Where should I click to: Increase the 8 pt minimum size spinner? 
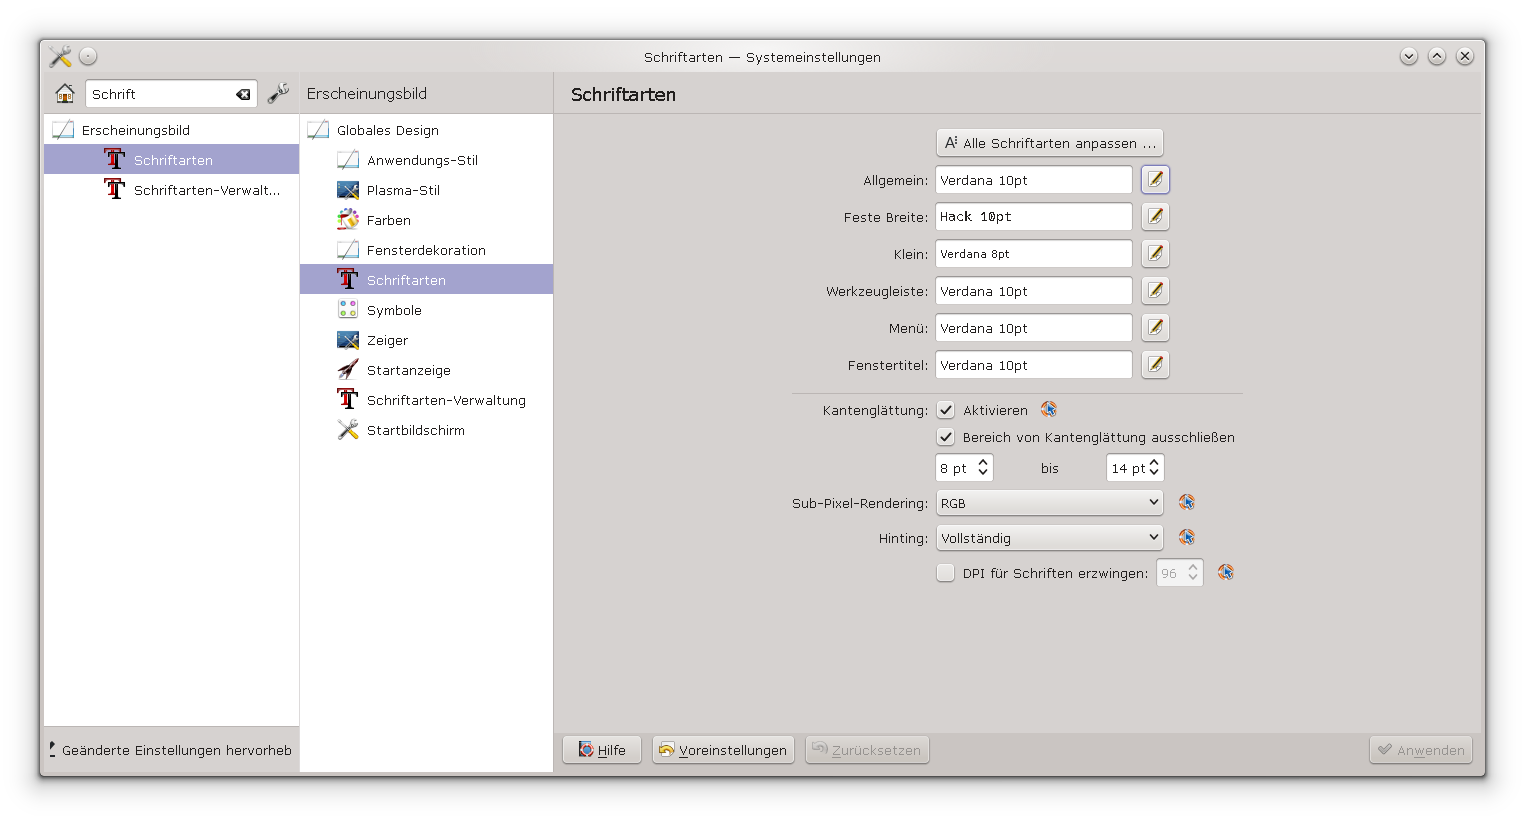(x=983, y=463)
